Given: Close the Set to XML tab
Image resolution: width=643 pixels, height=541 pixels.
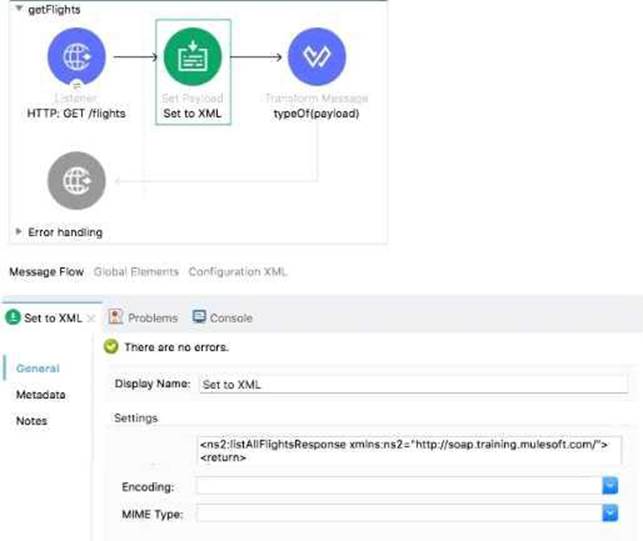Looking at the screenshot, I should pos(92,318).
